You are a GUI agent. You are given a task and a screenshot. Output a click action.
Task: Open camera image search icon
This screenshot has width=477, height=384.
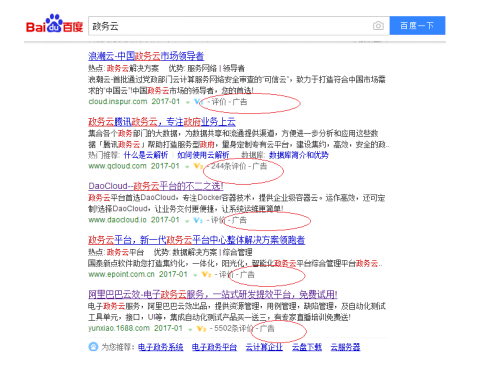click(x=378, y=26)
